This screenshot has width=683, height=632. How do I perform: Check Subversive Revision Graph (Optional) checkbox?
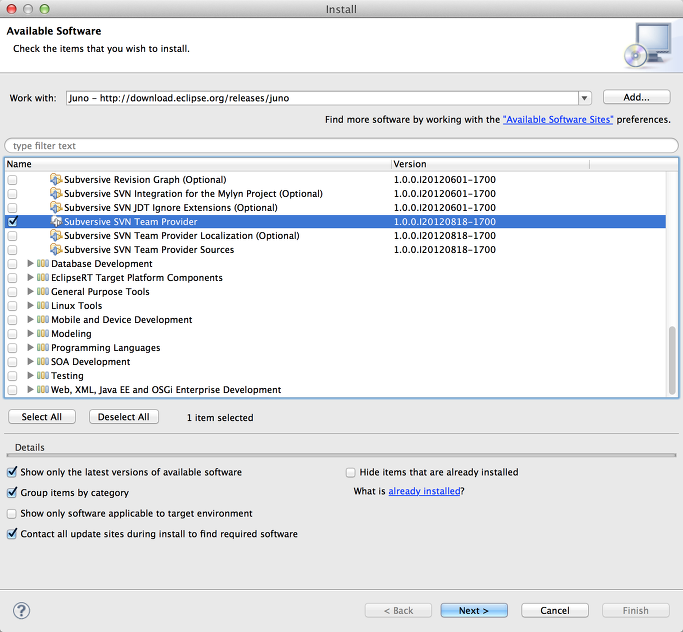tap(12, 179)
